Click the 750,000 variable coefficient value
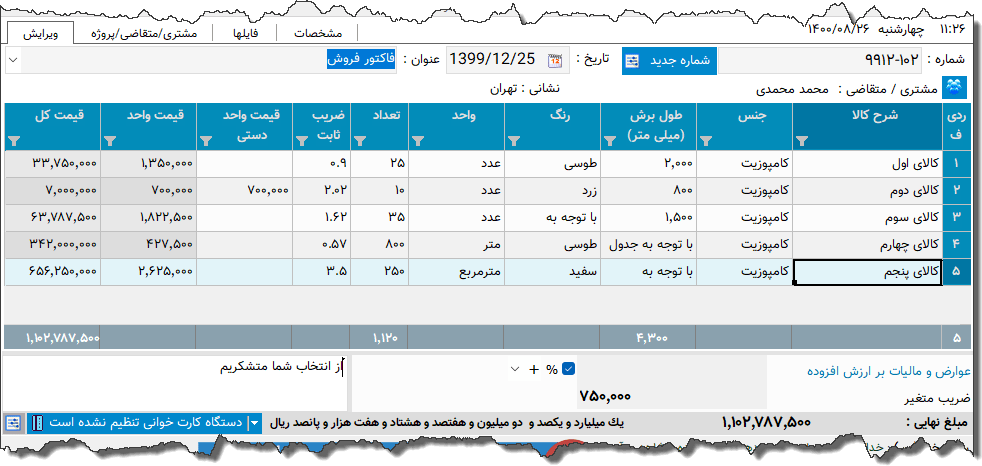The width and height of the screenshot is (982, 466). tap(605, 396)
